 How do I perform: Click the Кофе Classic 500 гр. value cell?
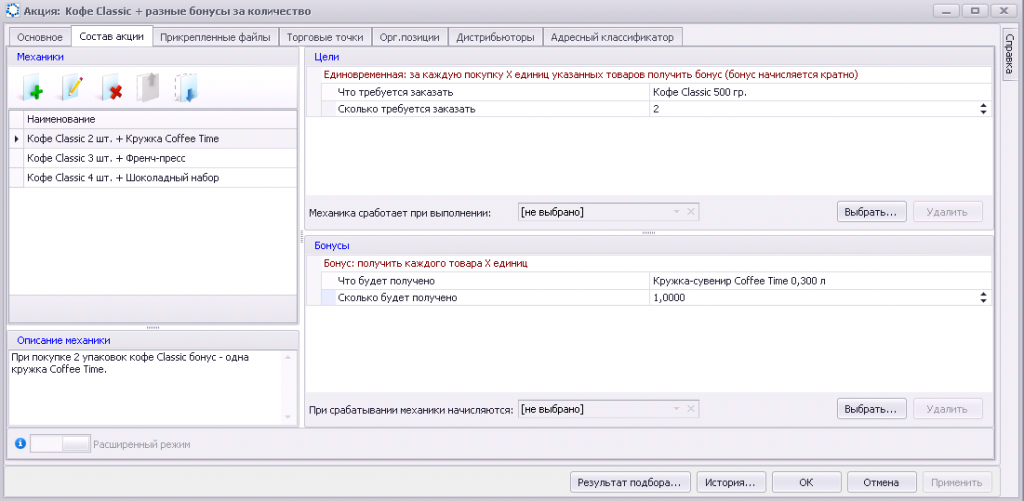click(820, 92)
